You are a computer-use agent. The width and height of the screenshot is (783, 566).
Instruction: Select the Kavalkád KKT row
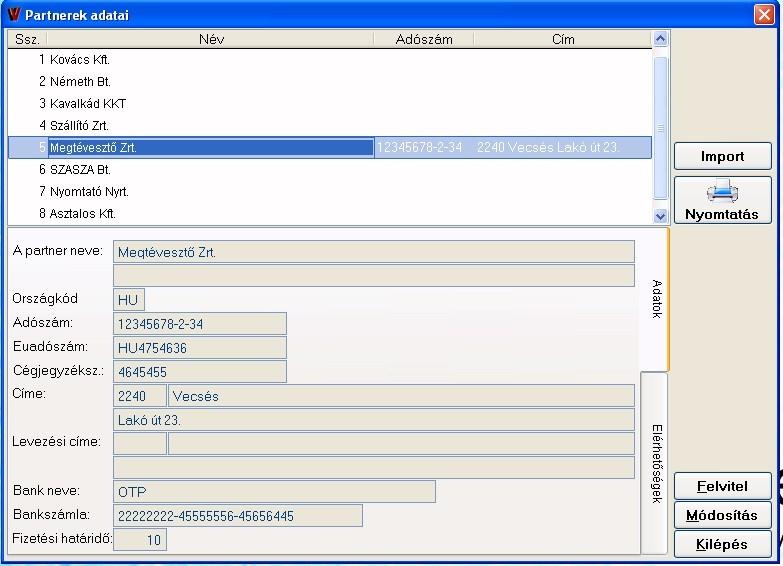coord(330,103)
